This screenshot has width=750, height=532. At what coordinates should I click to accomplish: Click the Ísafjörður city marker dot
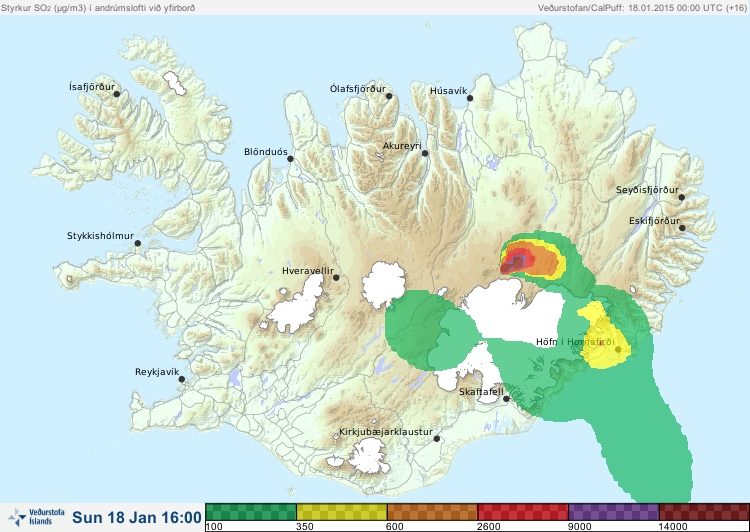116,94
